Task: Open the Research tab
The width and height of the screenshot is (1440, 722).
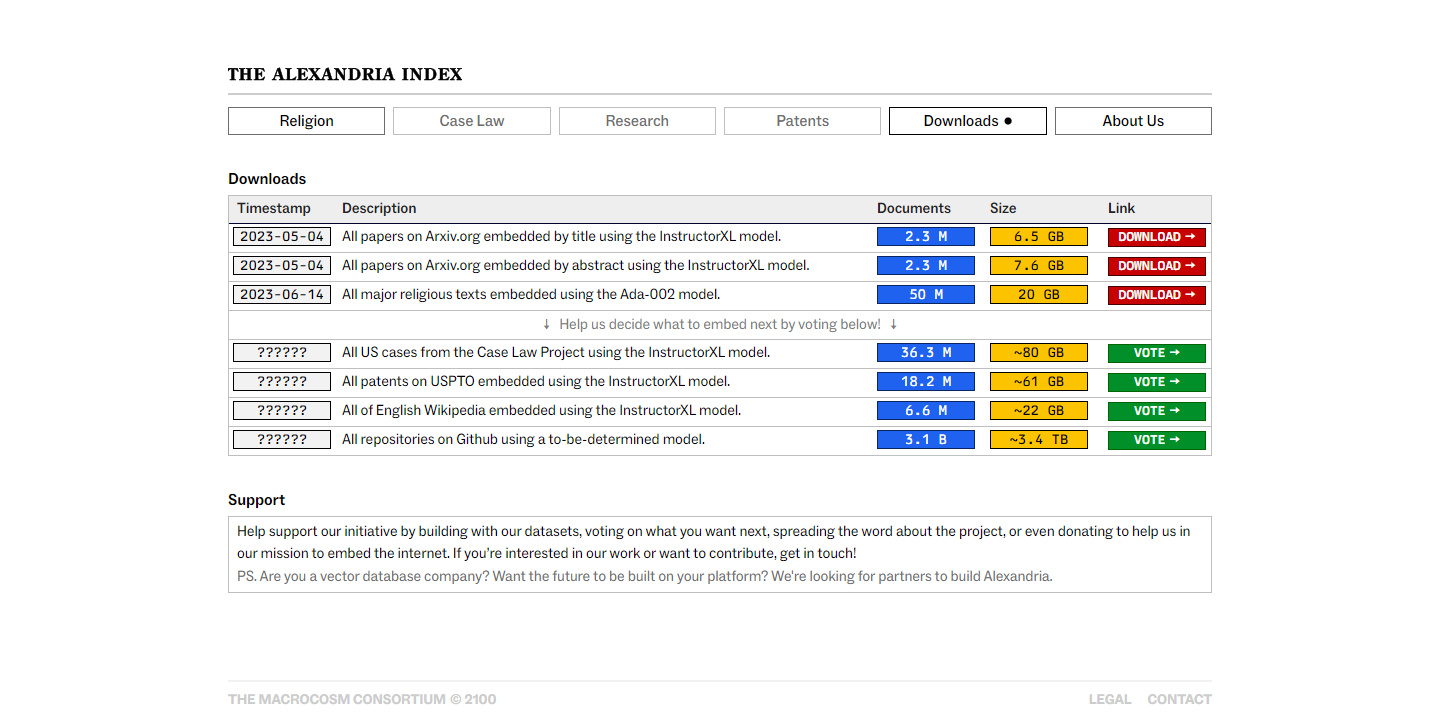Action: [x=637, y=121]
